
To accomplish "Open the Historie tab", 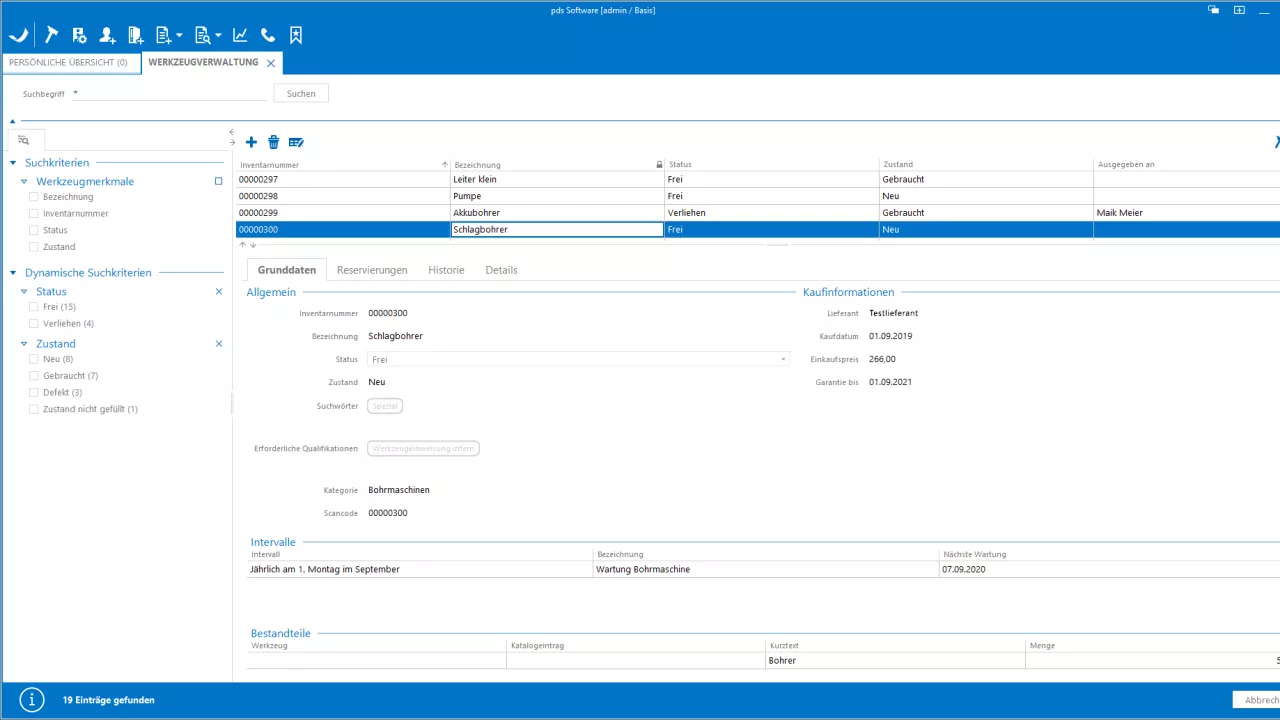I will [446, 270].
